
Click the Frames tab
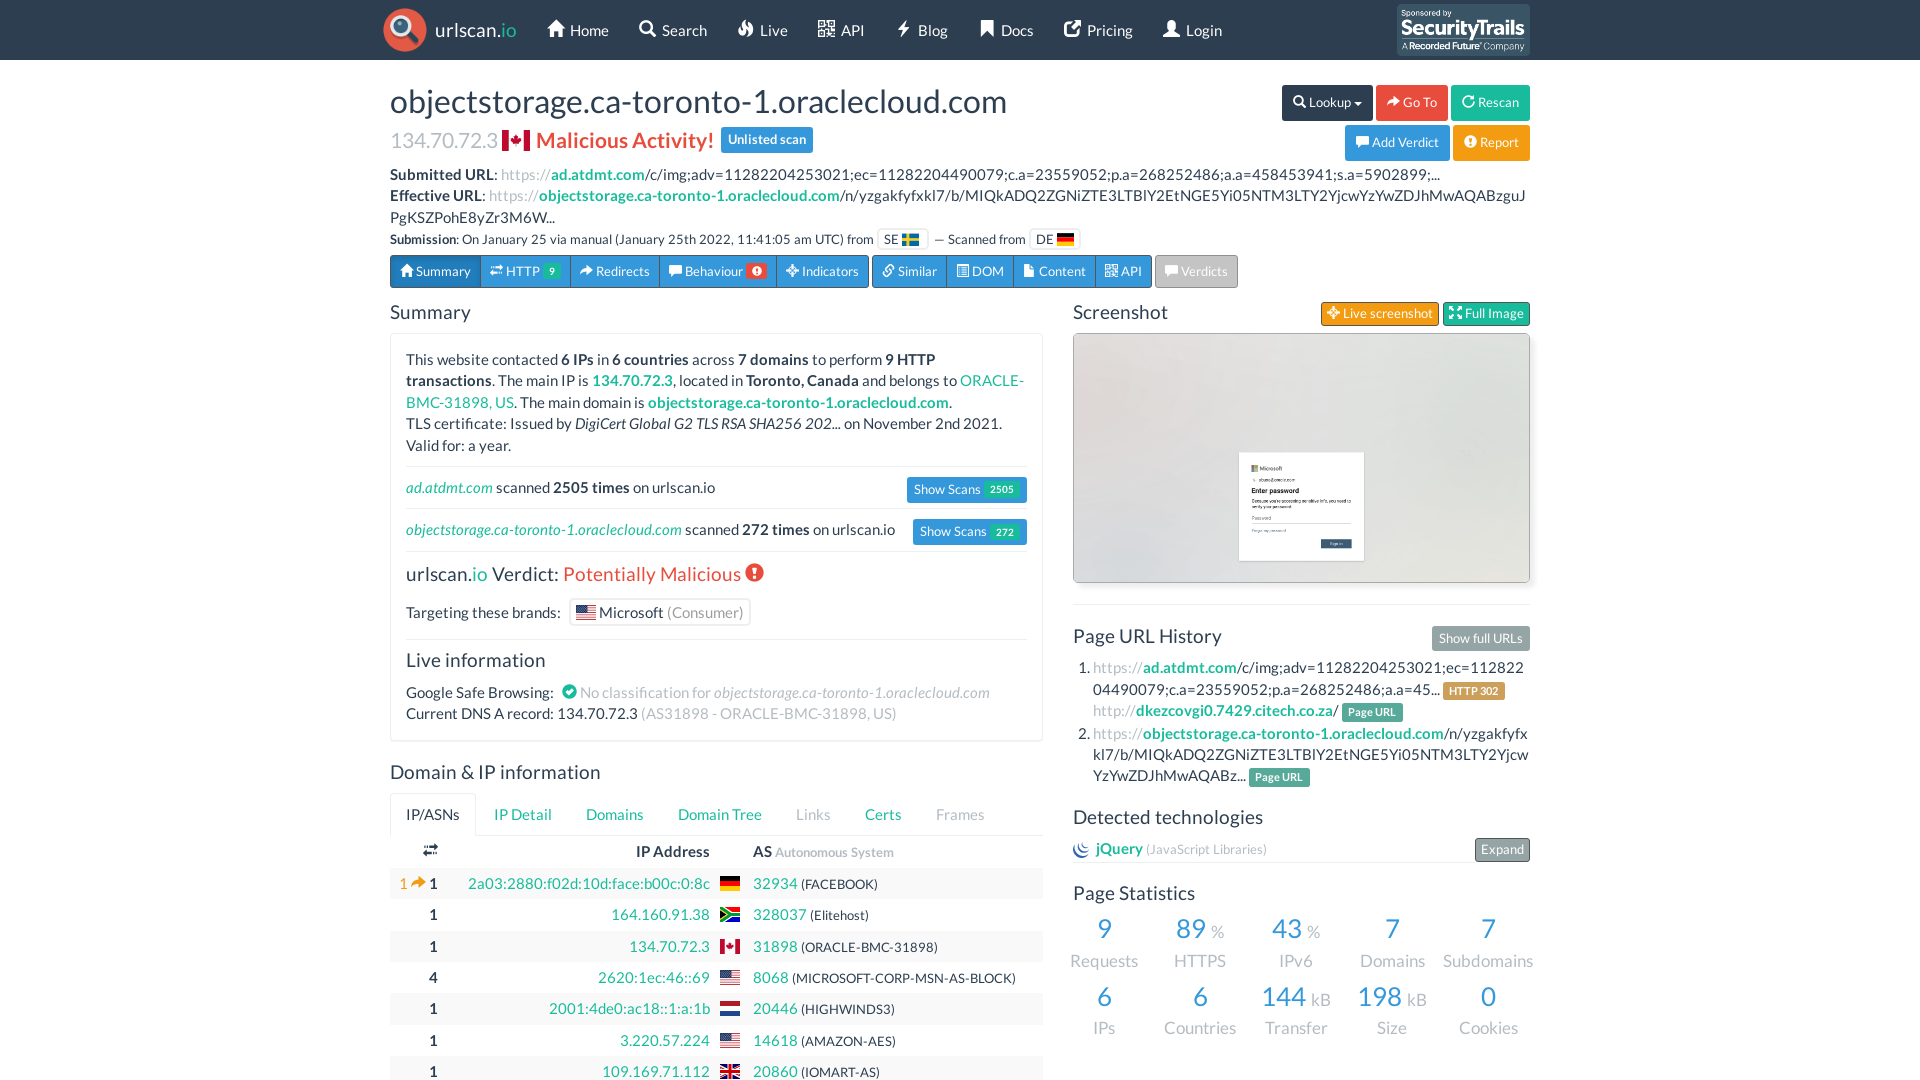[x=960, y=815]
